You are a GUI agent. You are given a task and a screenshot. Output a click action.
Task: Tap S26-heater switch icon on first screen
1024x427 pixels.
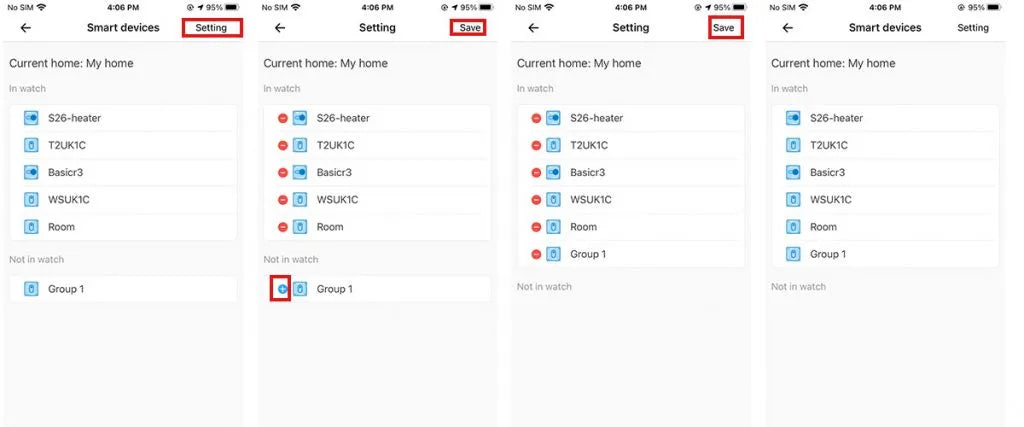tap(30, 118)
